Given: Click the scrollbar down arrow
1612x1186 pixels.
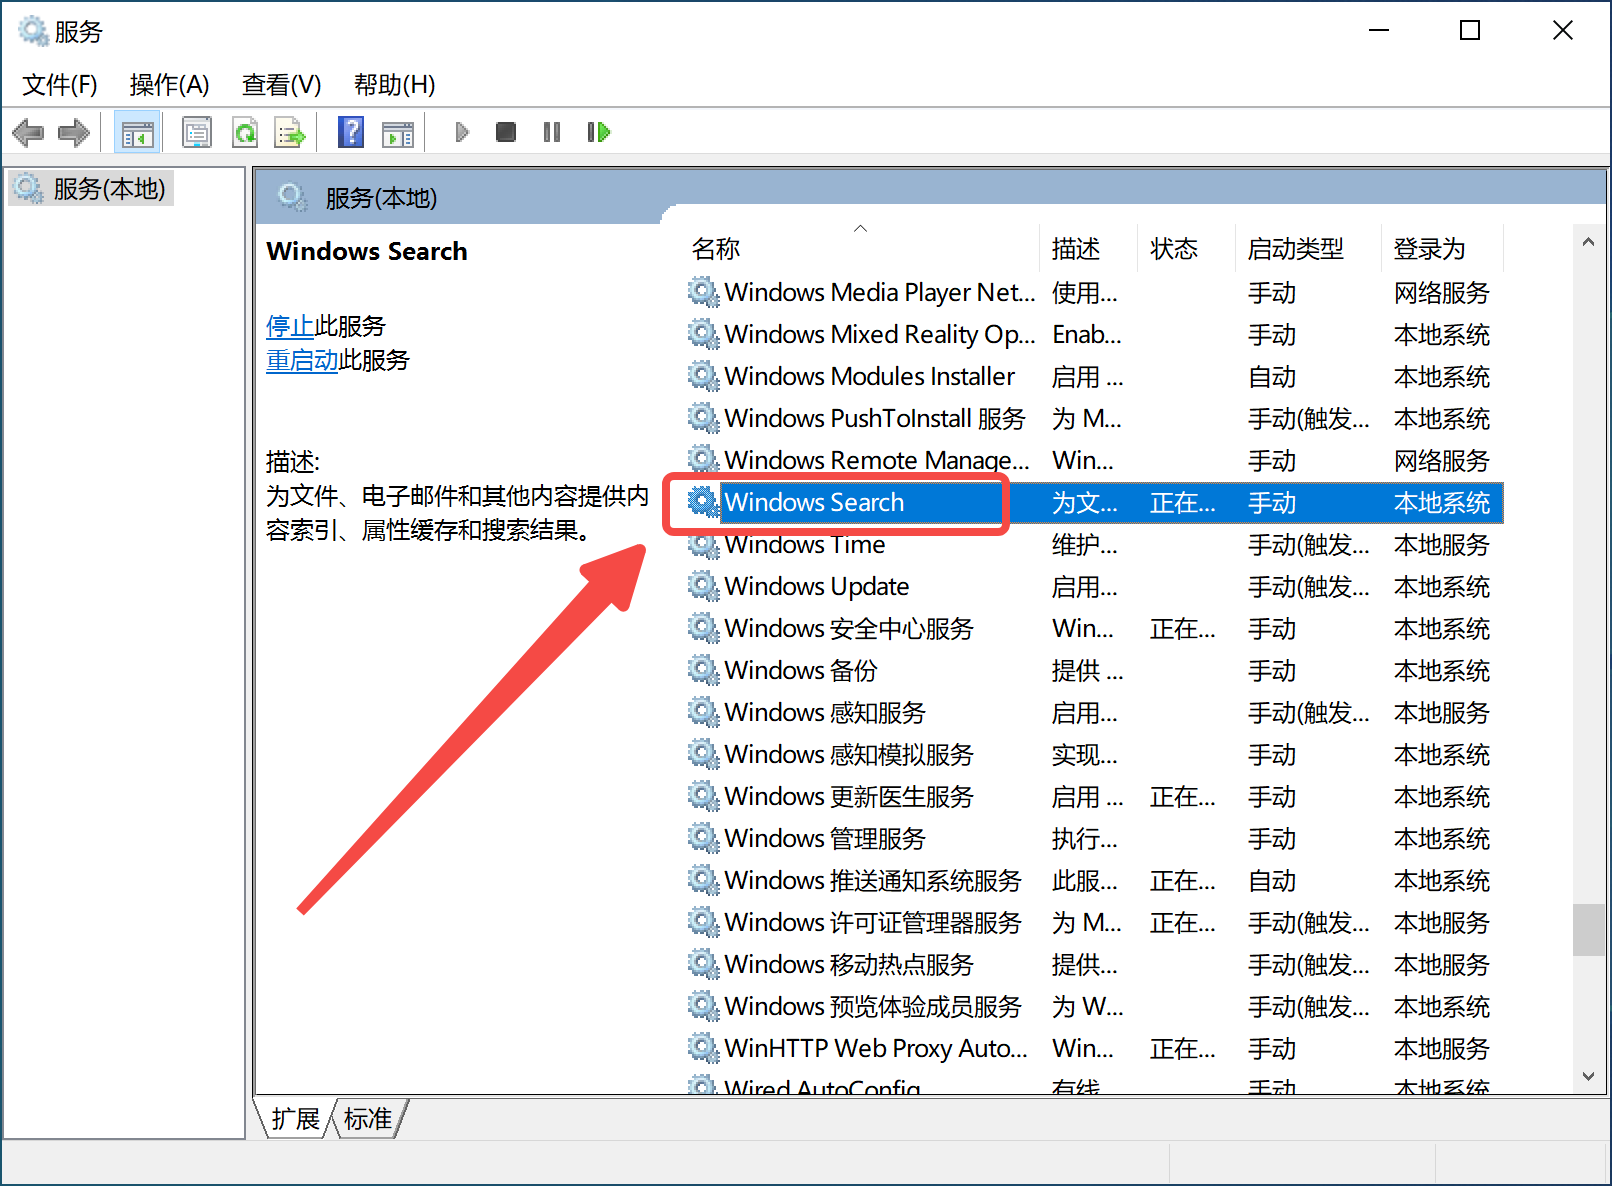Looking at the screenshot, I should tap(1588, 1078).
